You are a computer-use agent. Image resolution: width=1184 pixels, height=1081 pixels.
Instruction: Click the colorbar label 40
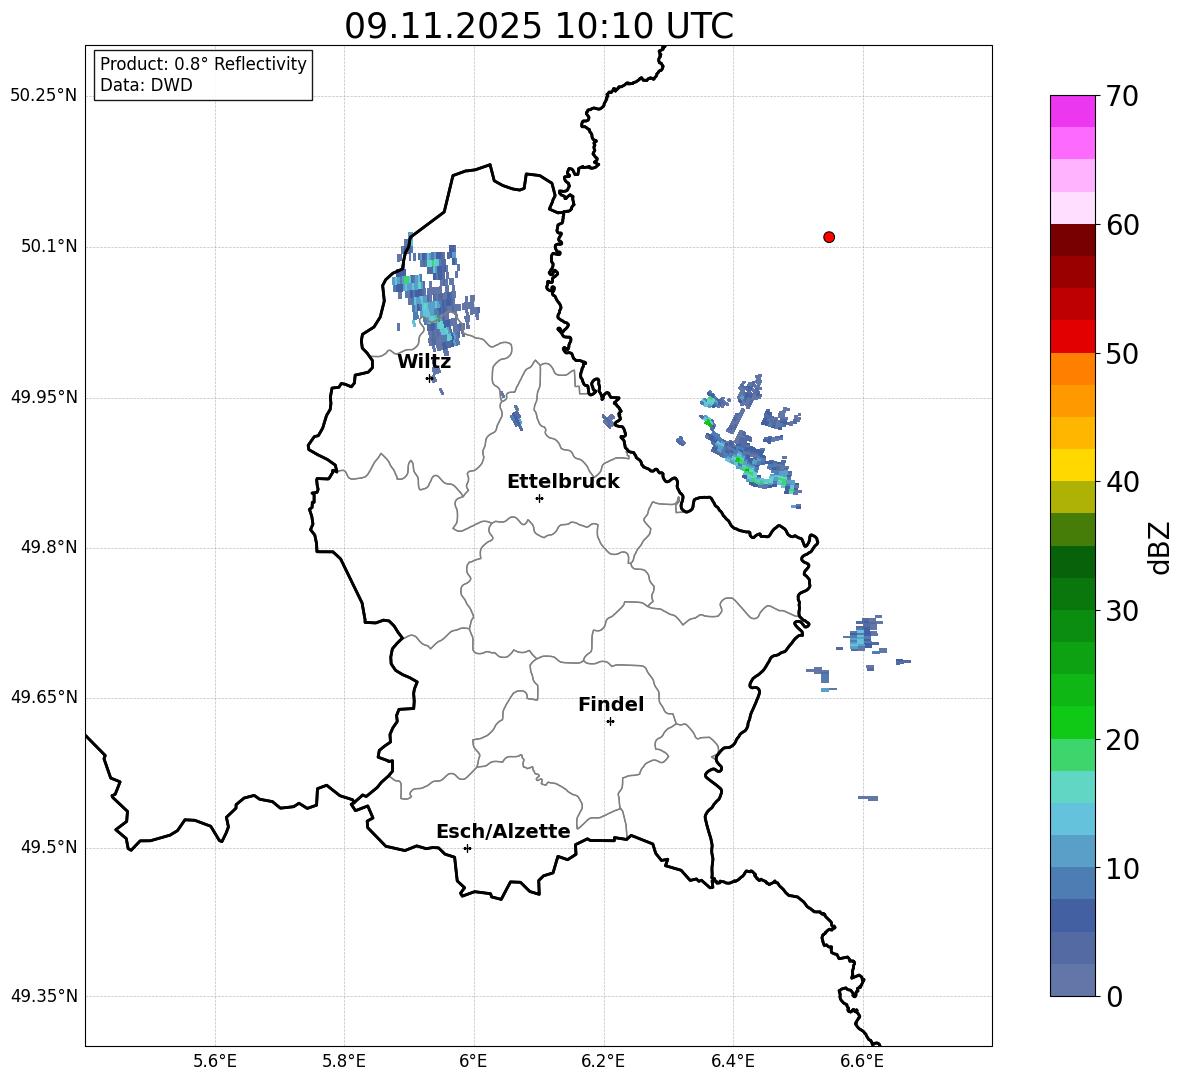(x=1122, y=482)
